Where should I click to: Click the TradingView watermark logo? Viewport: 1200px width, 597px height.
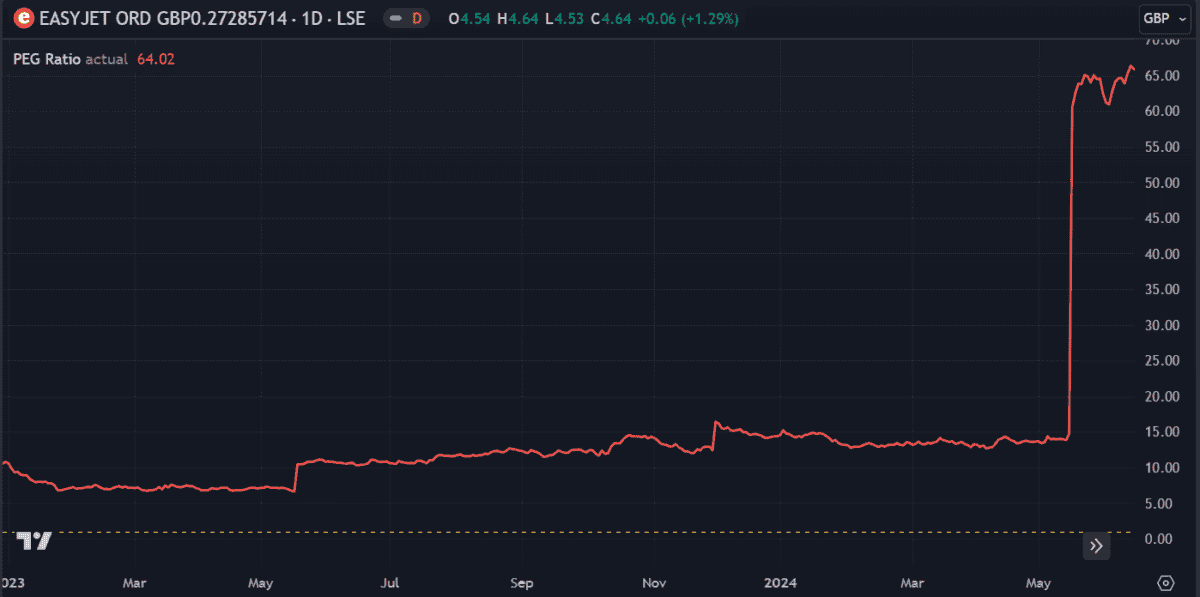(x=32, y=540)
